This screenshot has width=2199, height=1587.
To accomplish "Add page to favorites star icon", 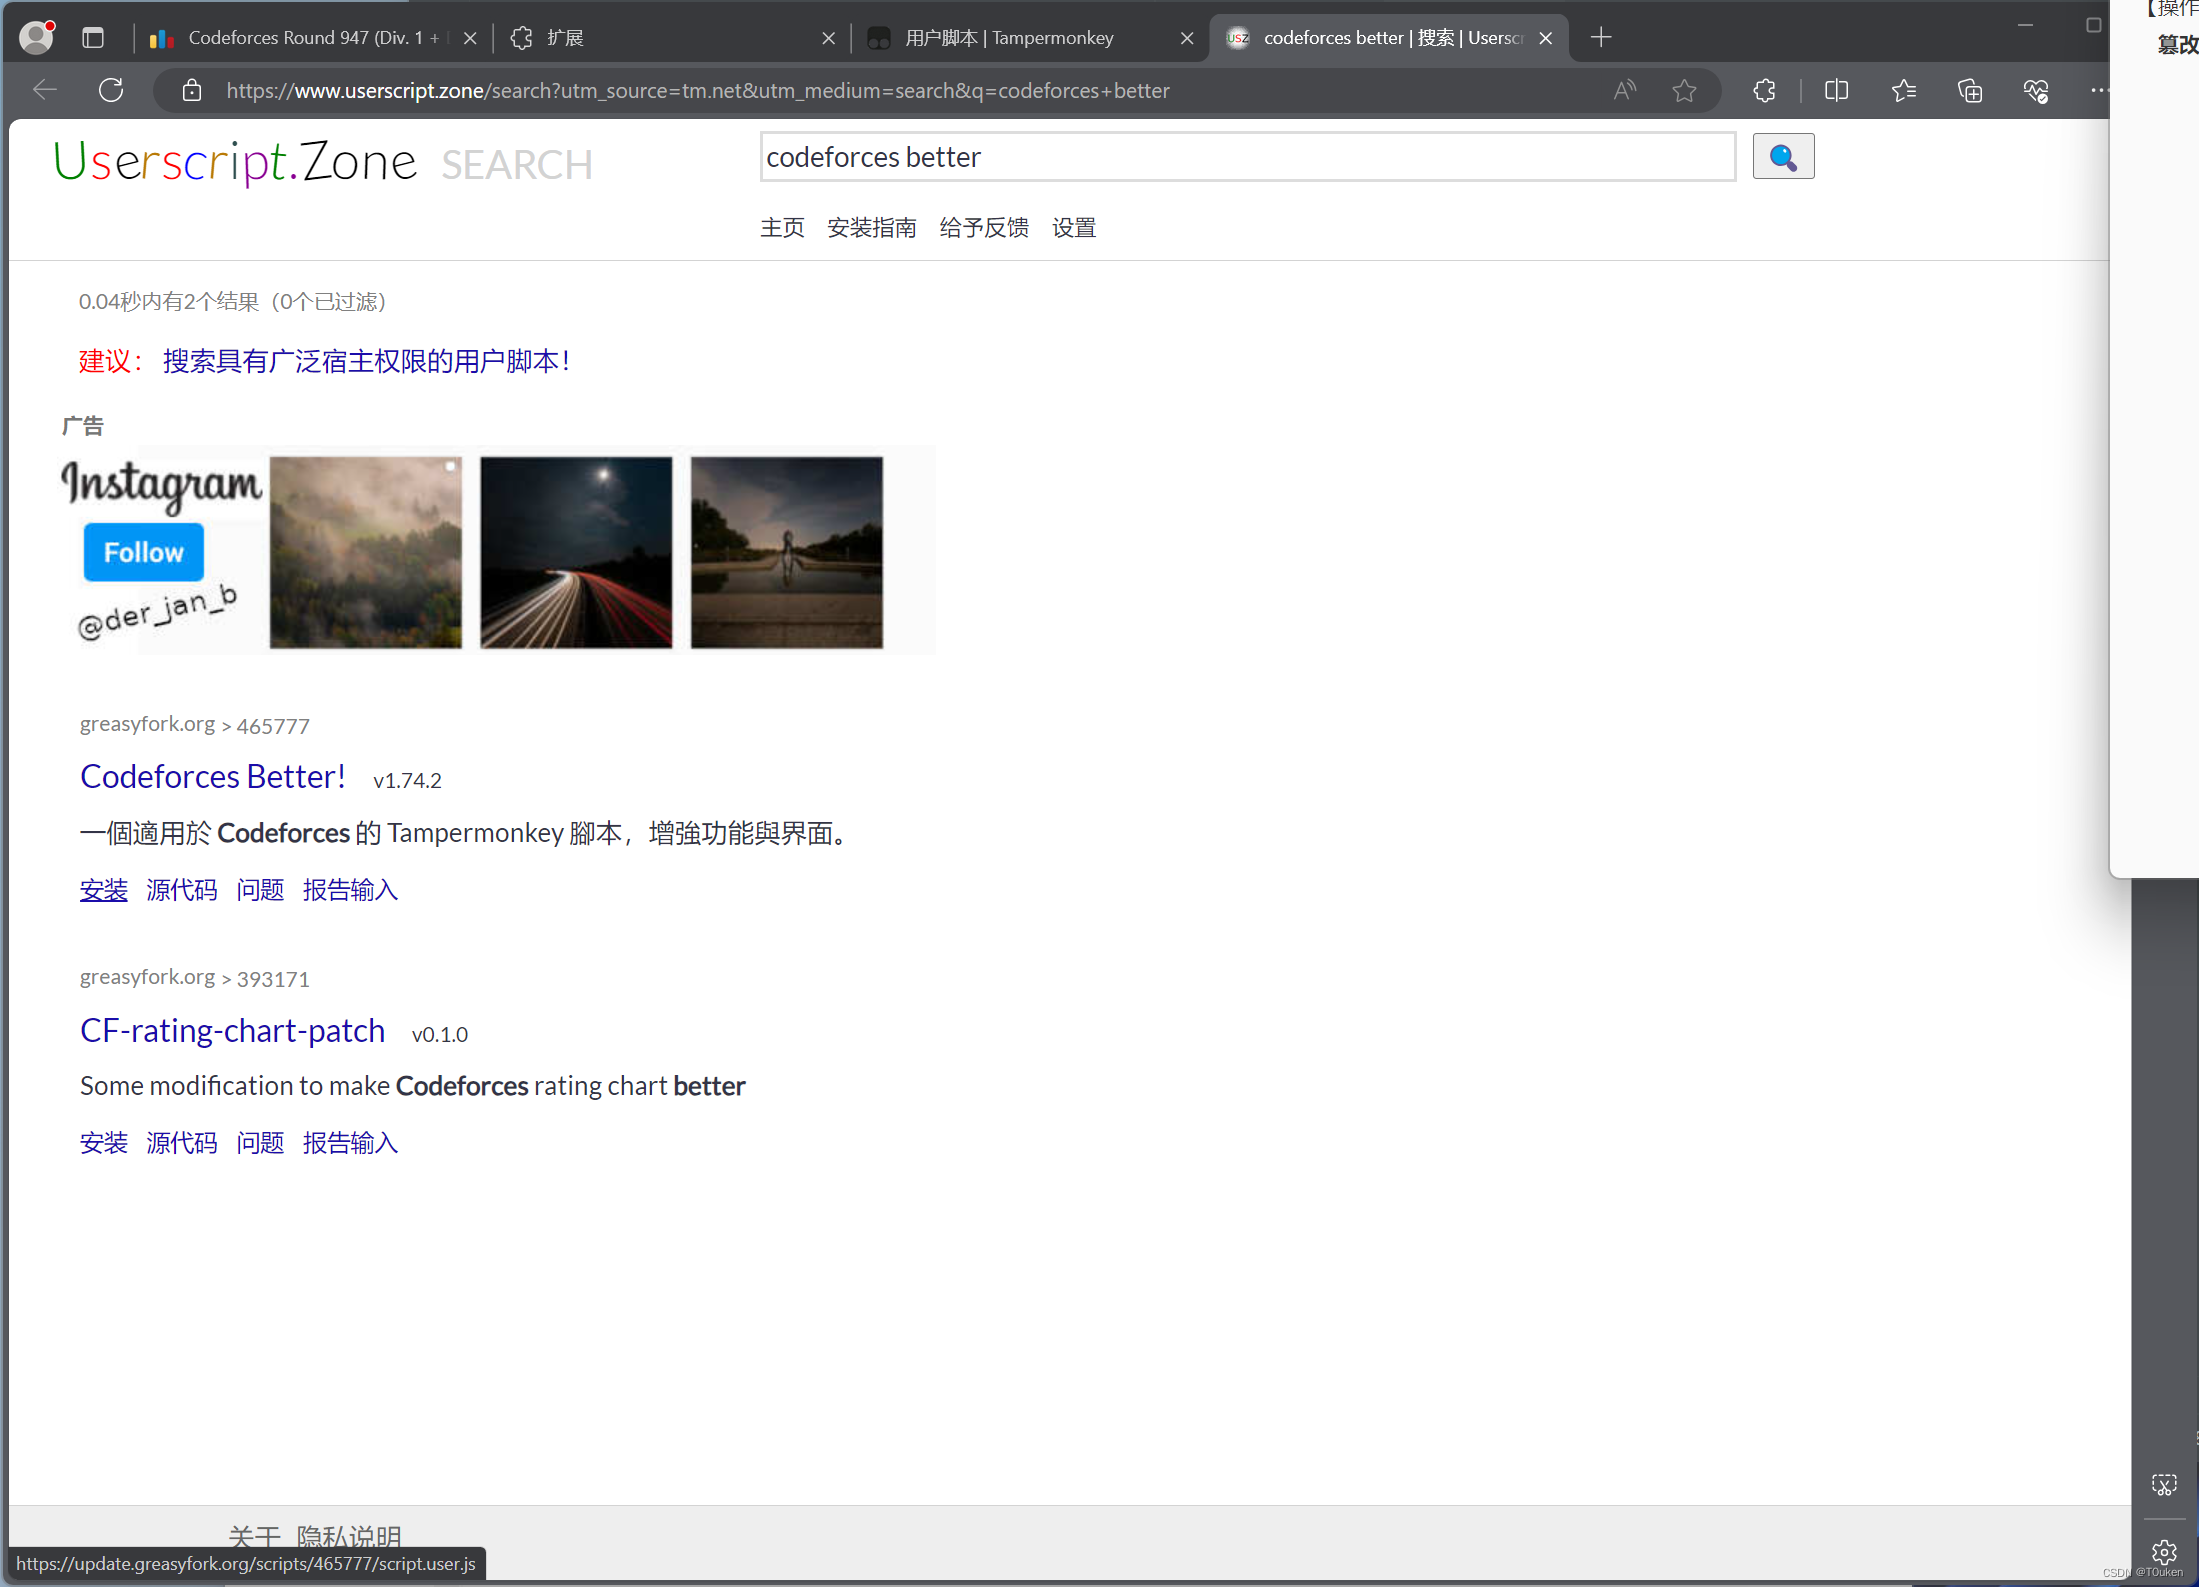I will pyautogui.click(x=1684, y=91).
